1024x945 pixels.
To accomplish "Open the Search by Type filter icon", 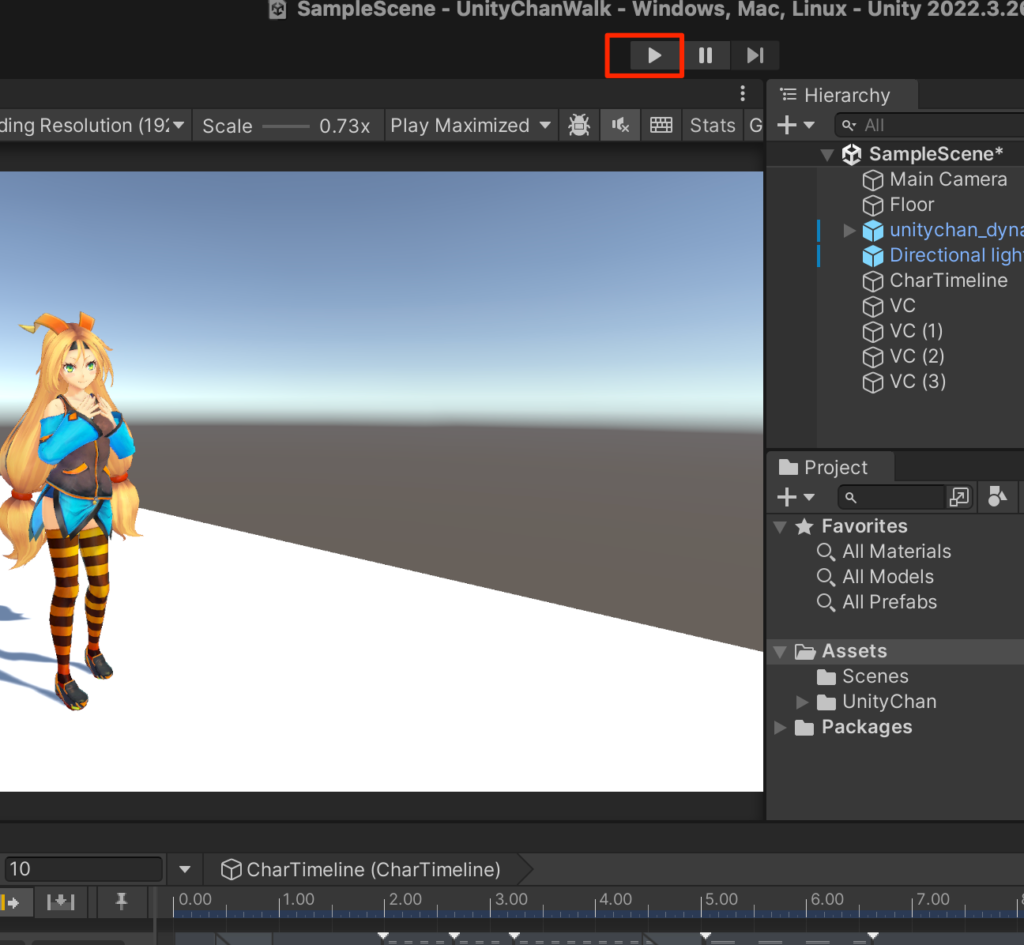I will 997,497.
